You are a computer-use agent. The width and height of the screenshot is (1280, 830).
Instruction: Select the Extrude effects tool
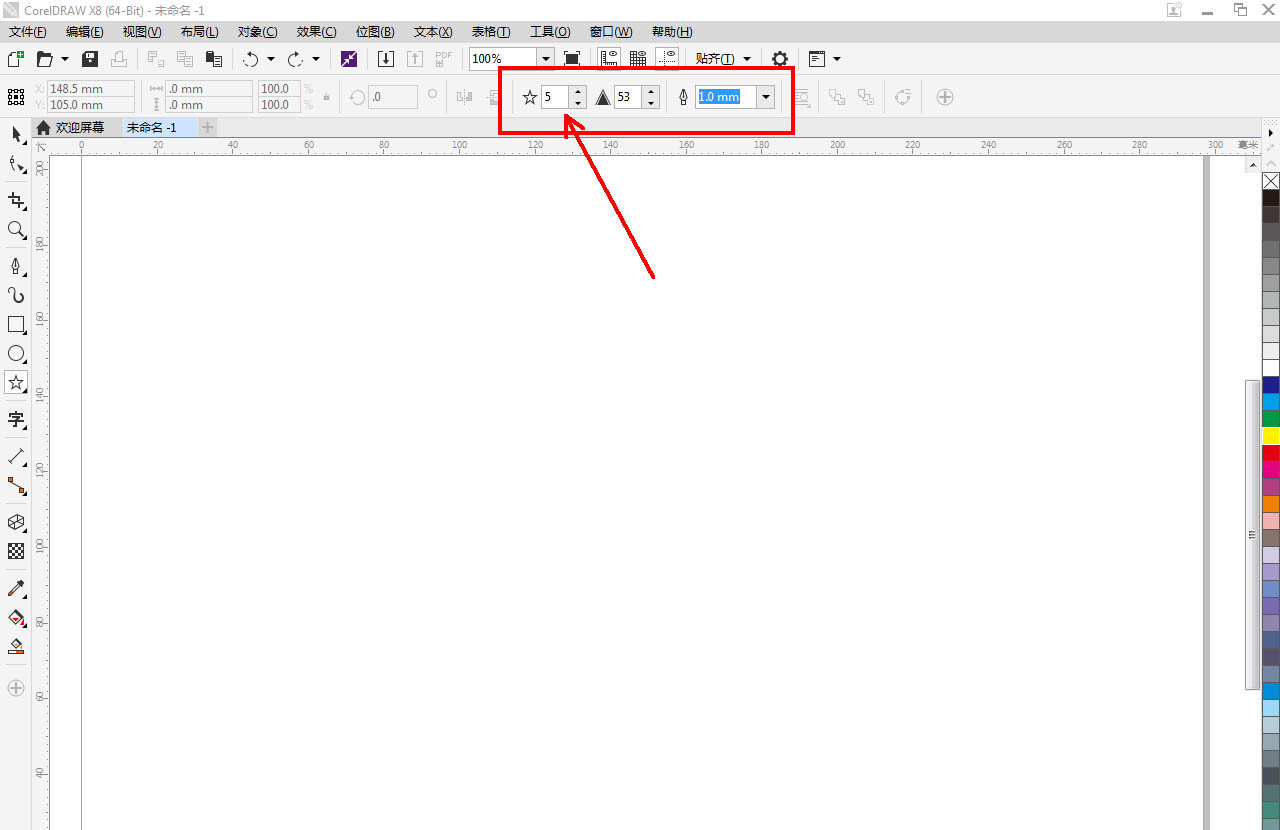coord(16,522)
